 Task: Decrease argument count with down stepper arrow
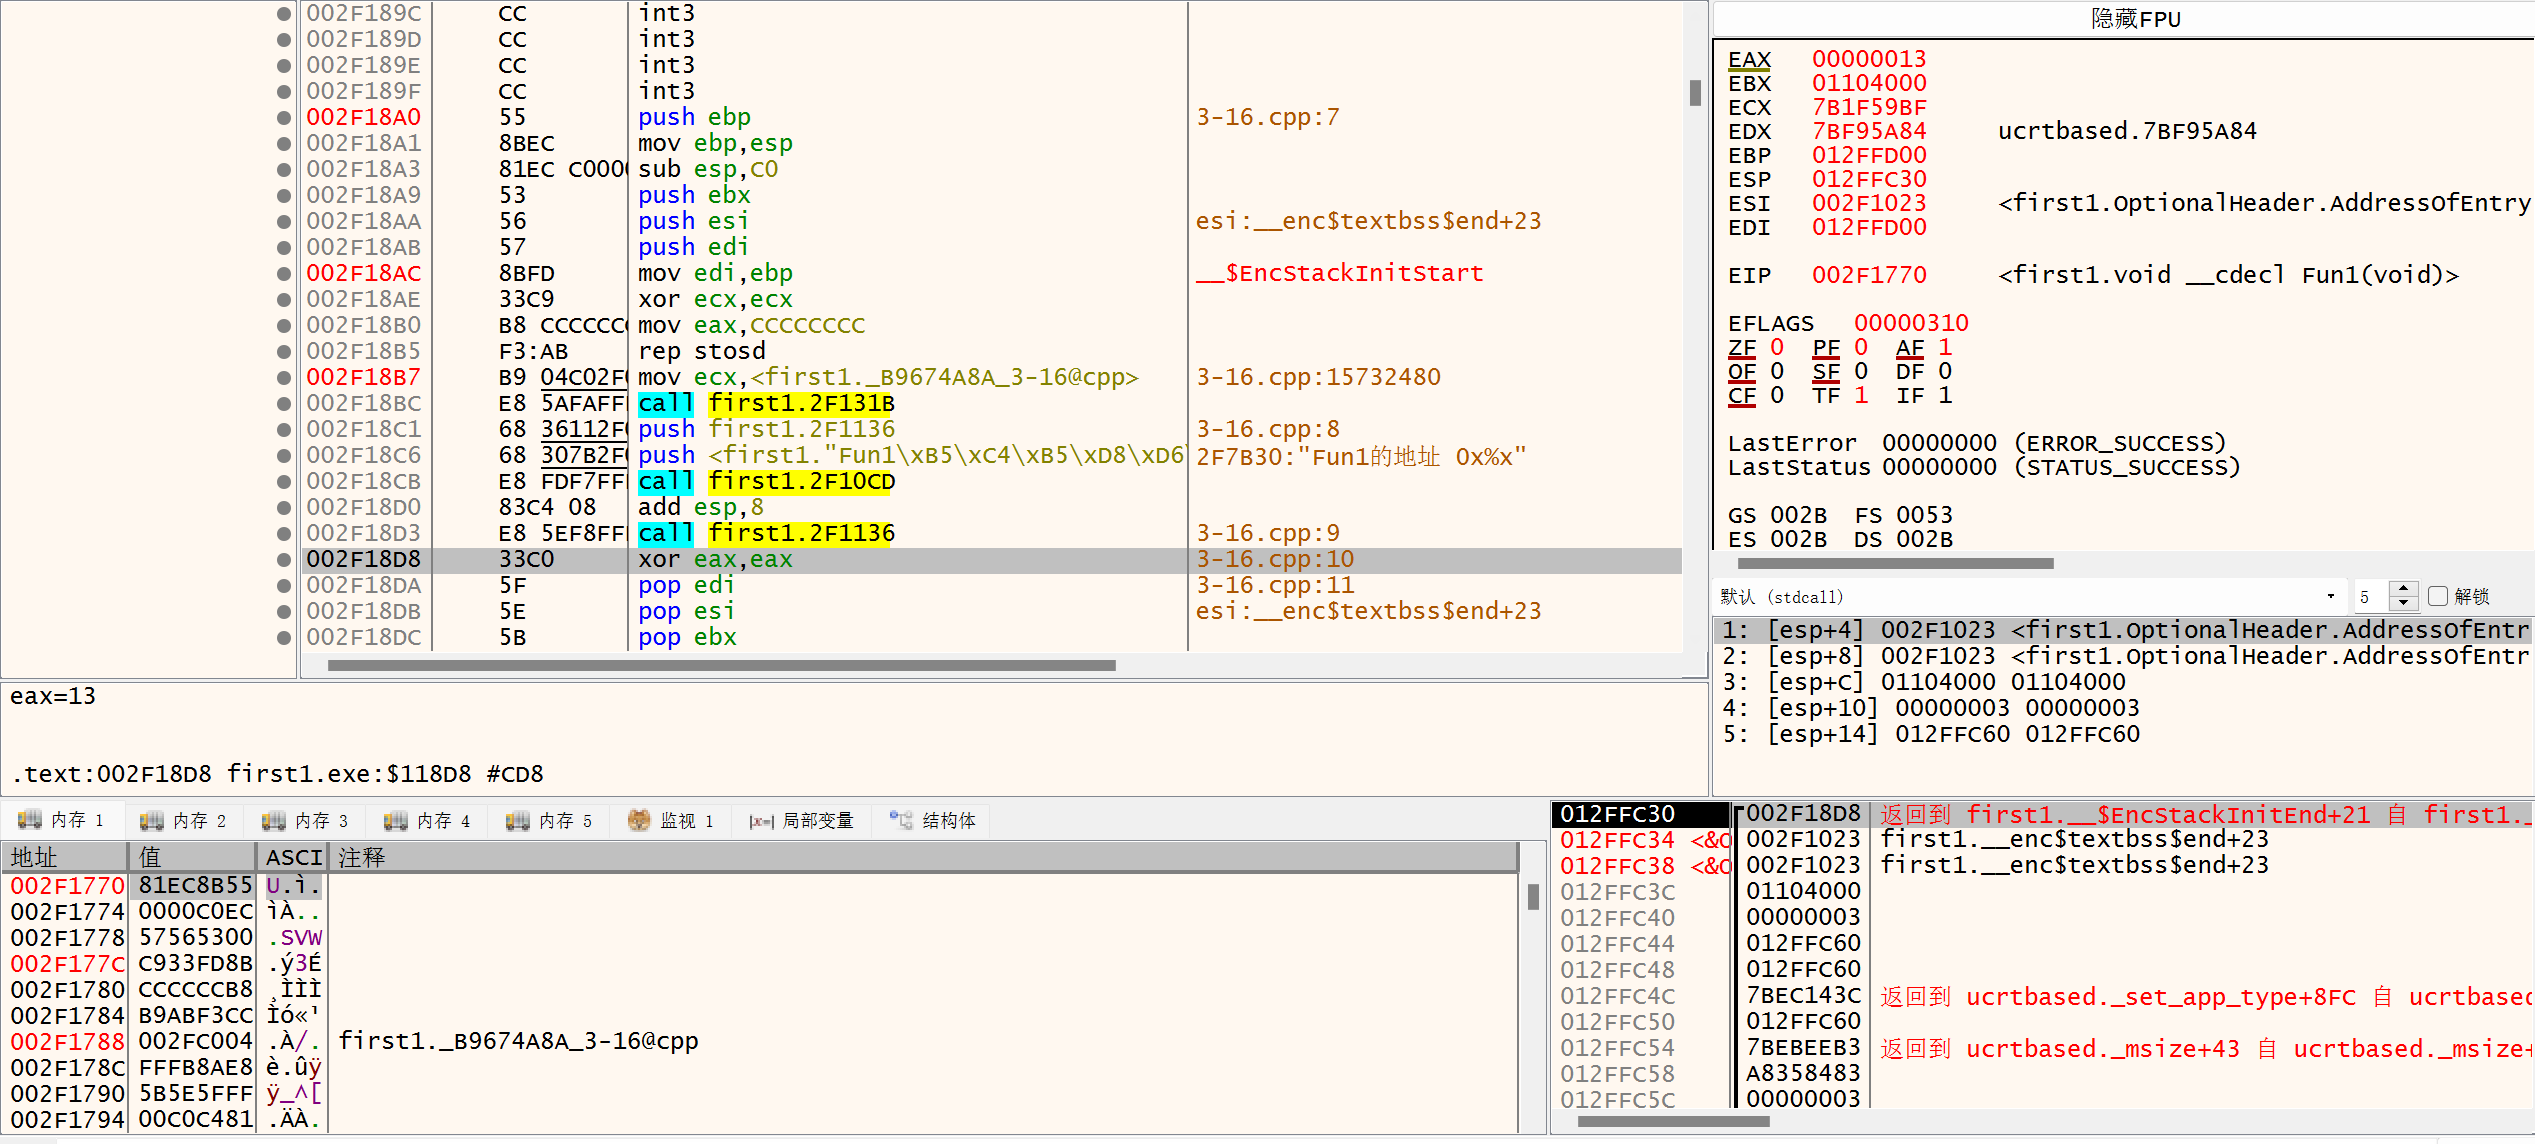pos(2403,604)
